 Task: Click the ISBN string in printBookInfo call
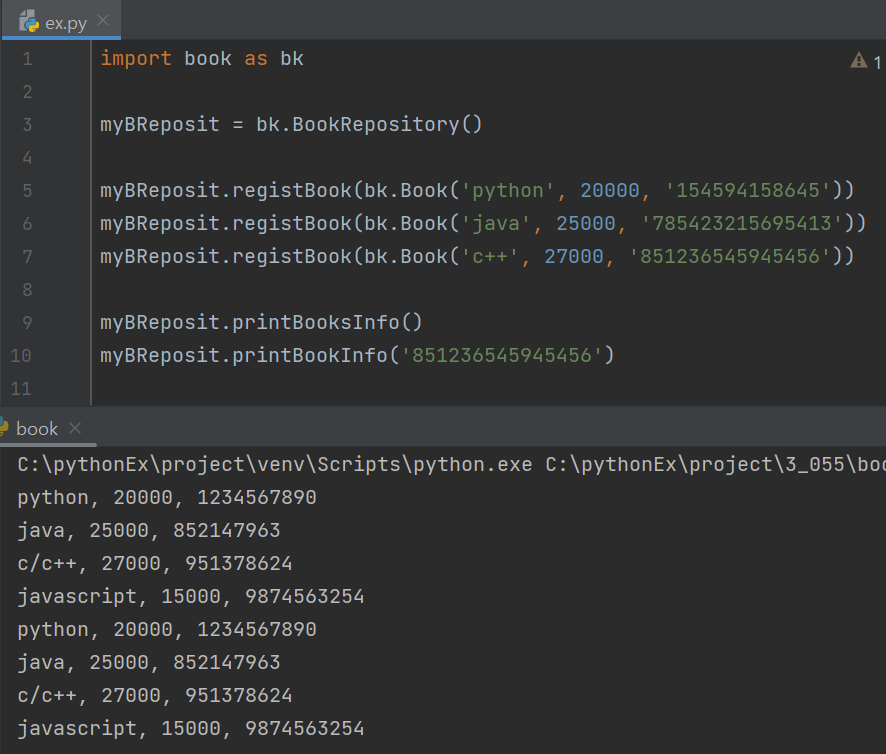tap(502, 355)
